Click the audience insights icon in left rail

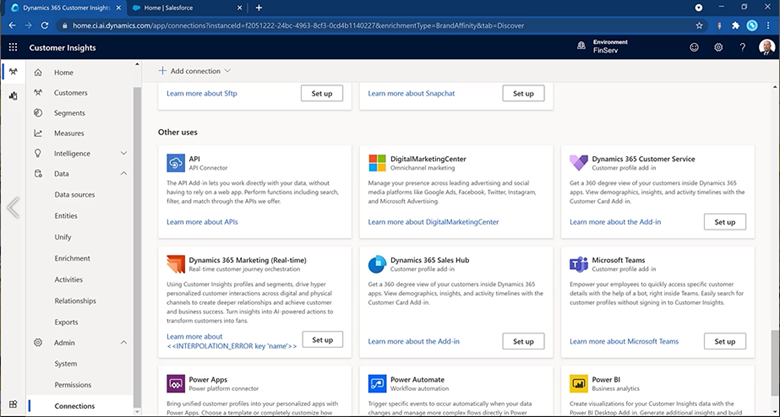pyautogui.click(x=13, y=72)
